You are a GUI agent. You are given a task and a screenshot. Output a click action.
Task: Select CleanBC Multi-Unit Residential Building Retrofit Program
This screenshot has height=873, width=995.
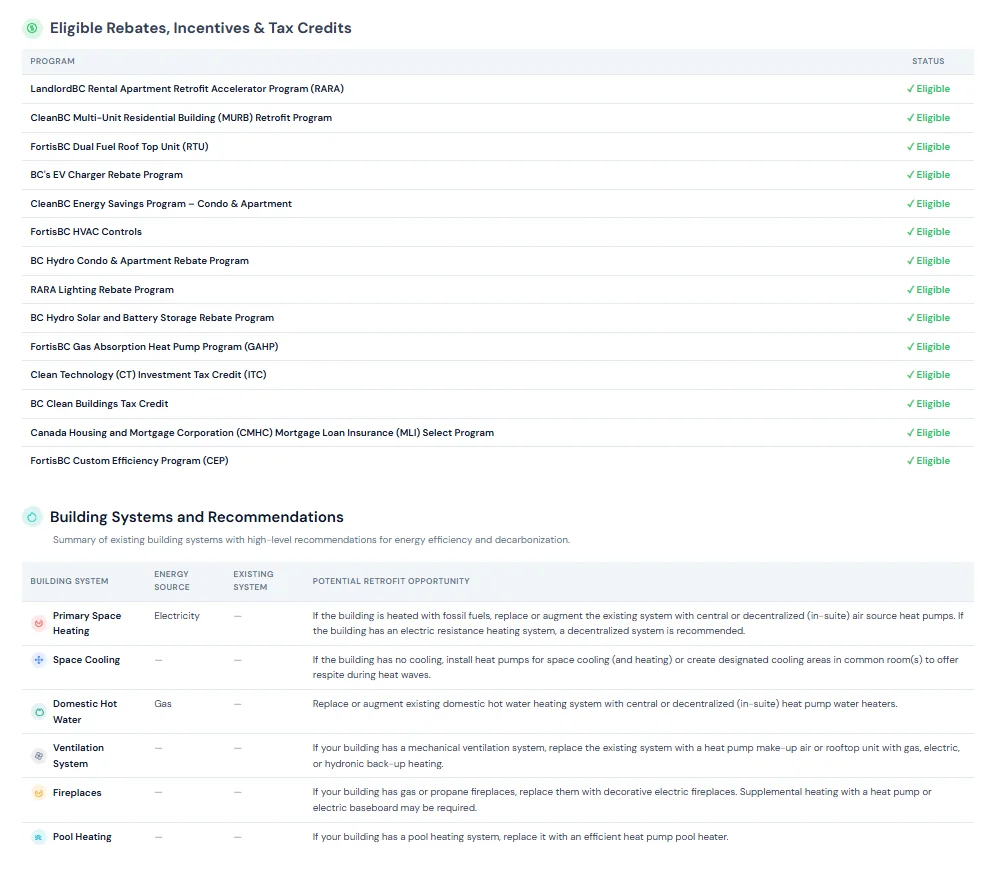pos(498,118)
